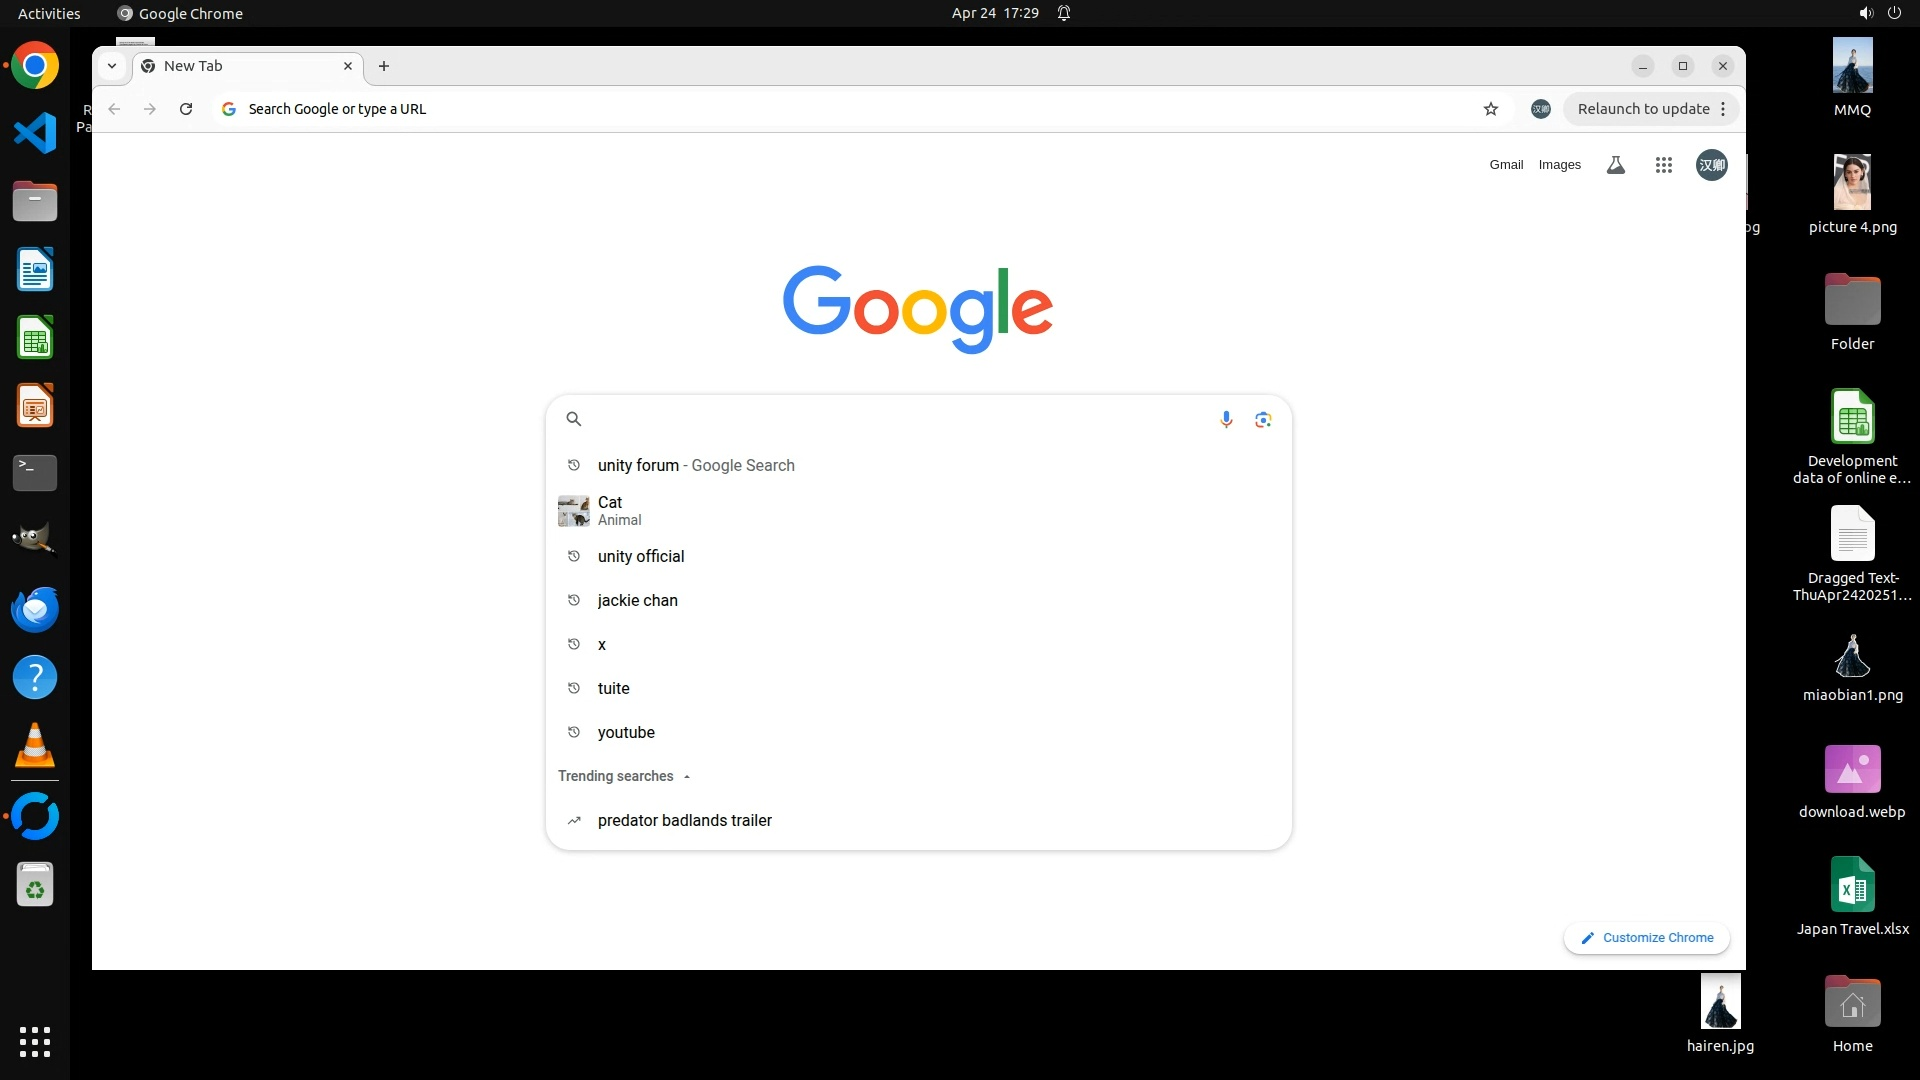Select the Cat Animal suggestion thumbnail
This screenshot has height=1080, width=1920.
coord(574,511)
